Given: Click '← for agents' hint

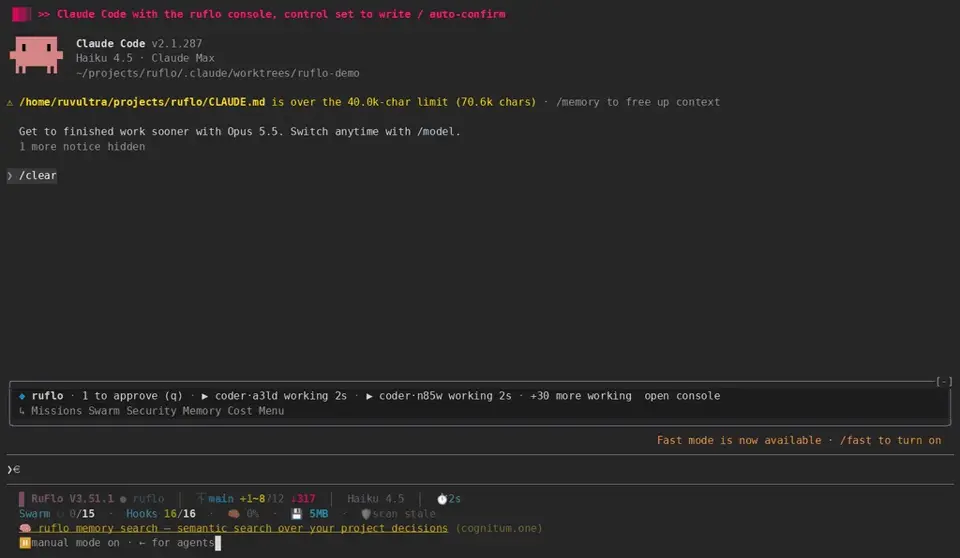Looking at the screenshot, I should [176, 543].
